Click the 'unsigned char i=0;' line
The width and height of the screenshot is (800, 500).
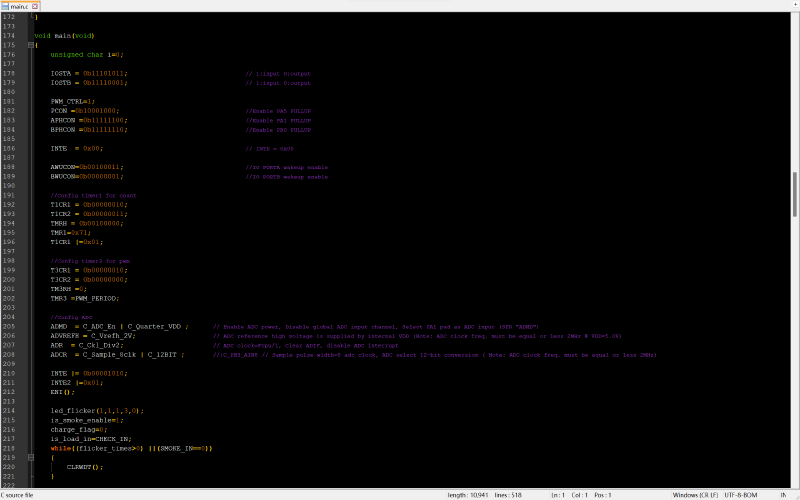click(x=87, y=55)
